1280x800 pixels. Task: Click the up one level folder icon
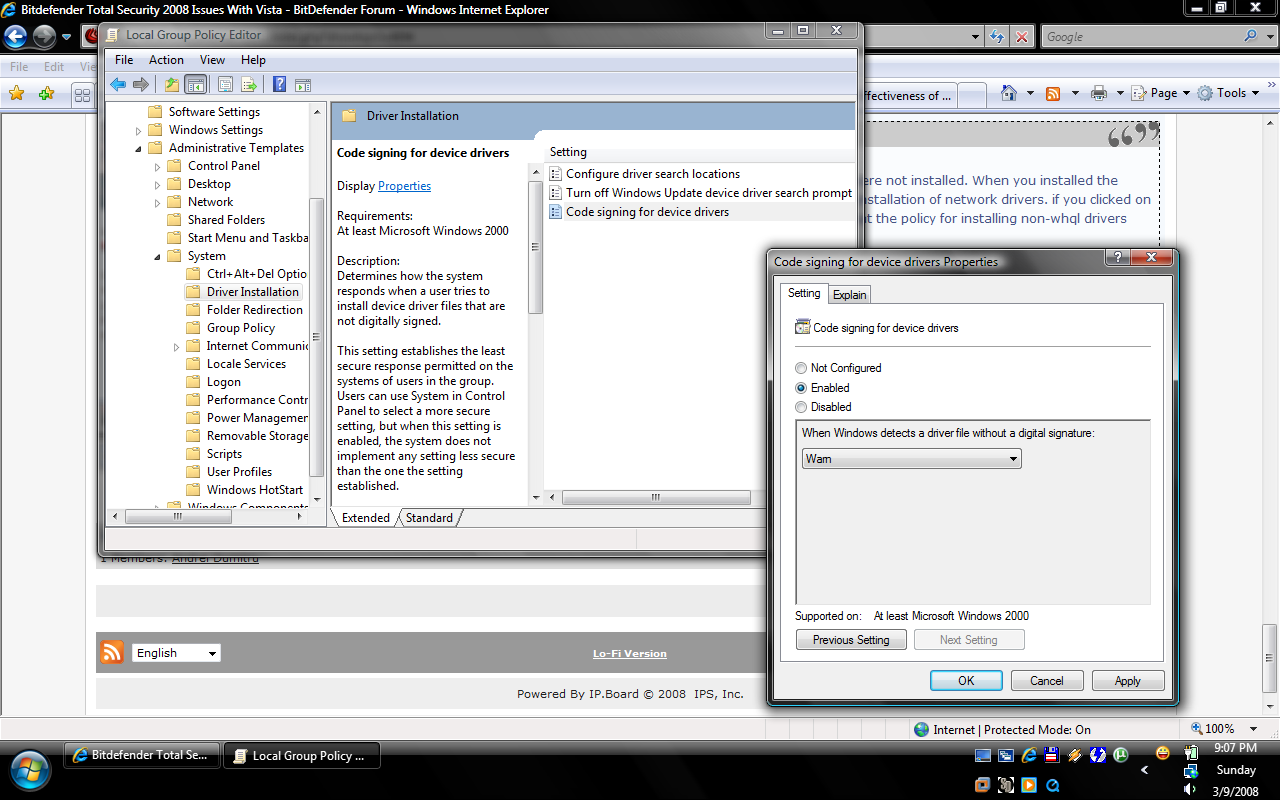172,85
